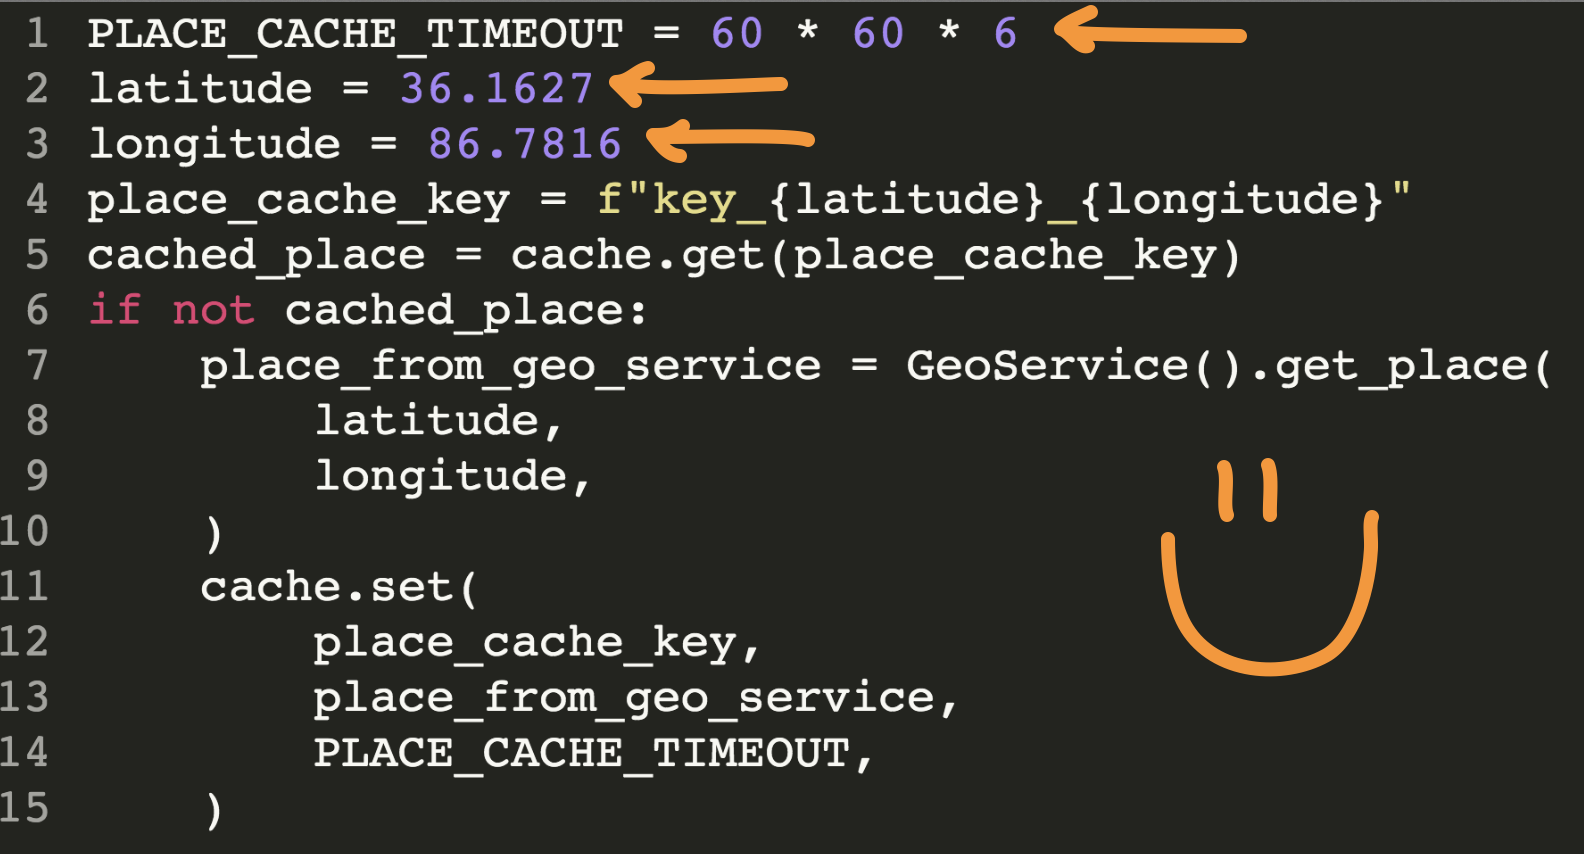Click cache.set( on line 11
Screen dimensions: 1584x854
point(339,587)
